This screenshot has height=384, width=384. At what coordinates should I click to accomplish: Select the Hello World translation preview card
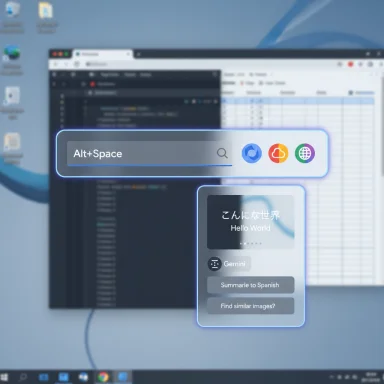click(x=250, y=222)
